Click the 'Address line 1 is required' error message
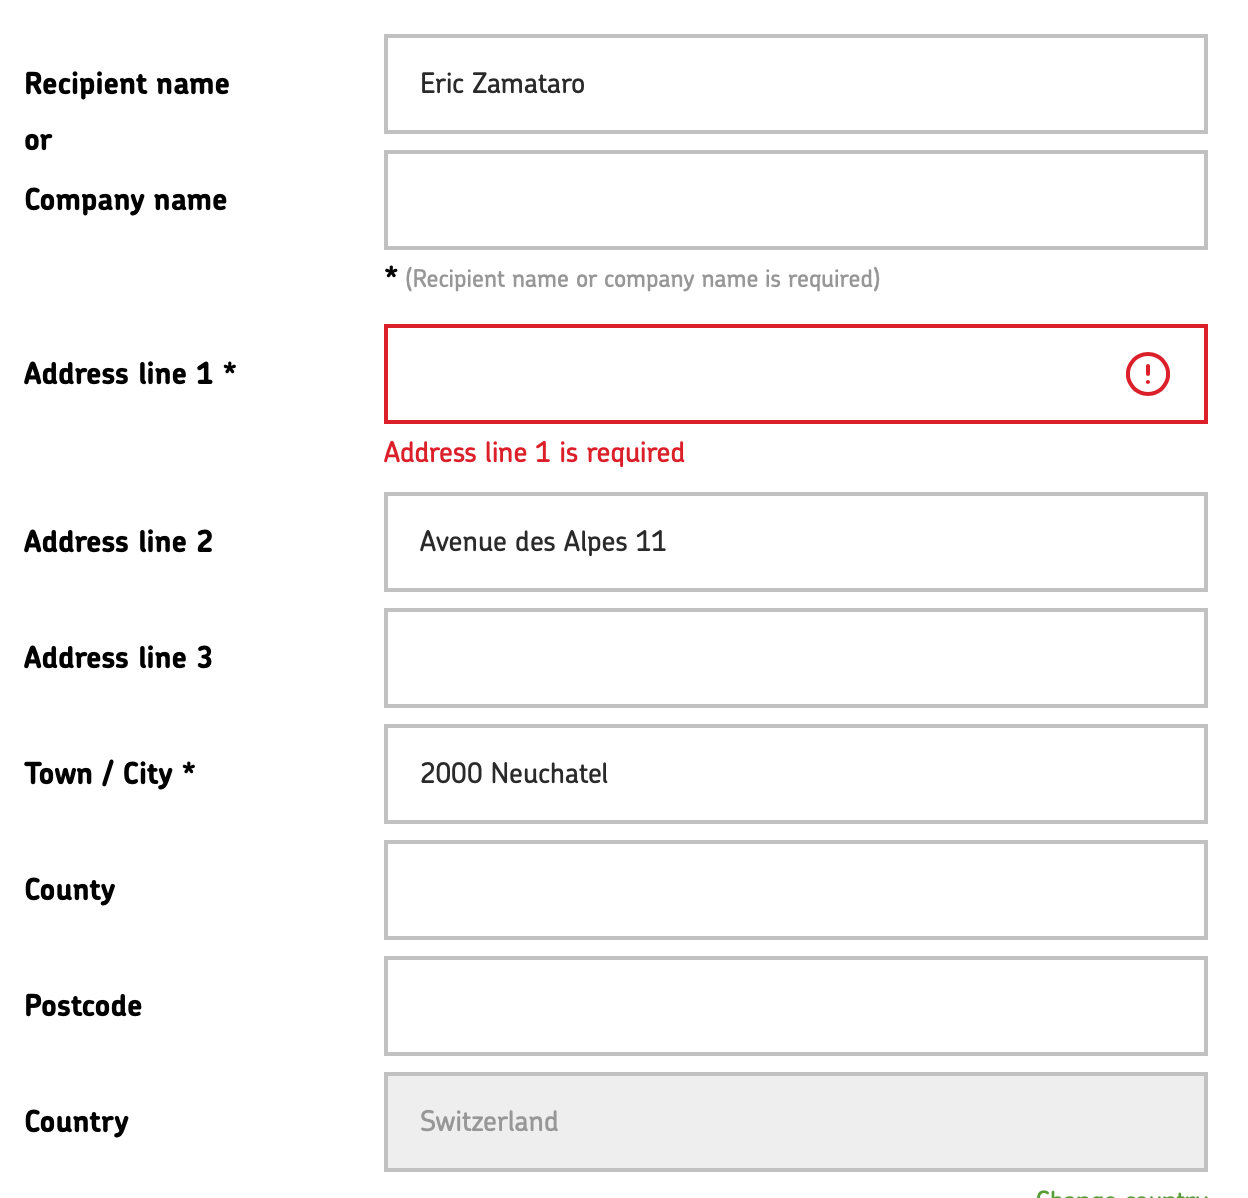 click(534, 453)
